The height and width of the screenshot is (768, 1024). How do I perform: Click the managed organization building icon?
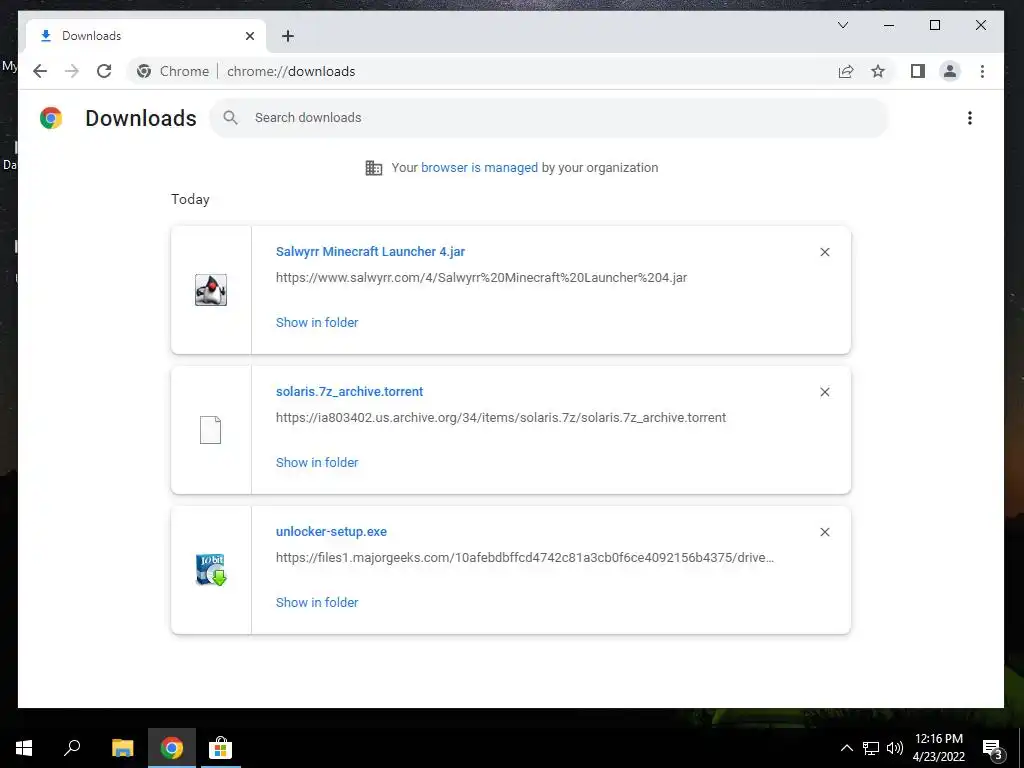[x=374, y=168]
